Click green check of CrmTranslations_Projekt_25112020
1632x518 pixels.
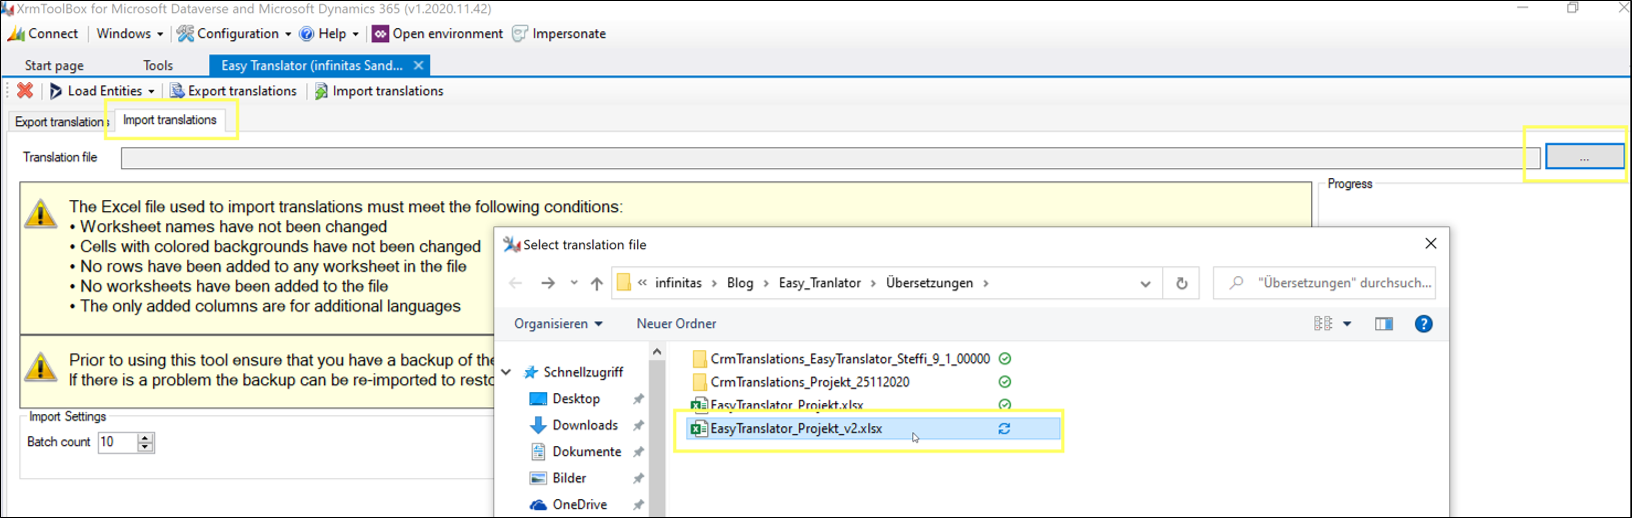click(x=1005, y=382)
